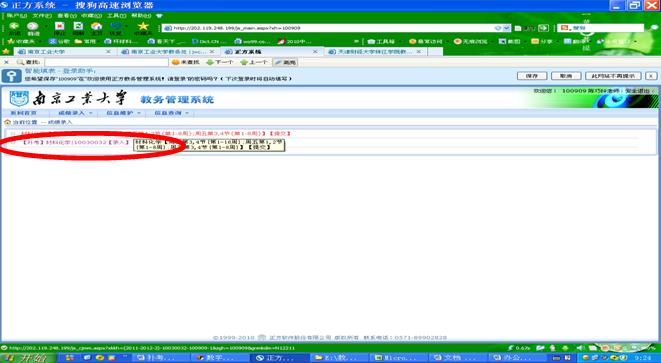661x363 pixels.
Task: Open the 工具 Tools menu
Action: [x=116, y=16]
